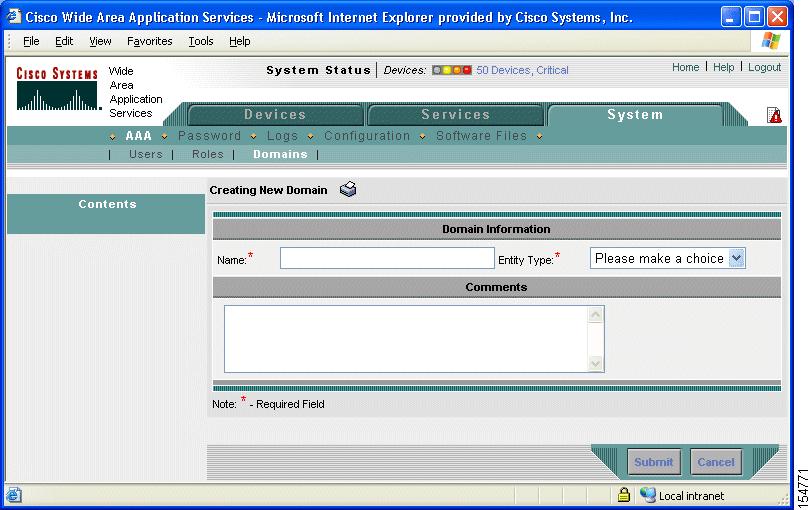Click the Domain Information section header

pos(496,229)
